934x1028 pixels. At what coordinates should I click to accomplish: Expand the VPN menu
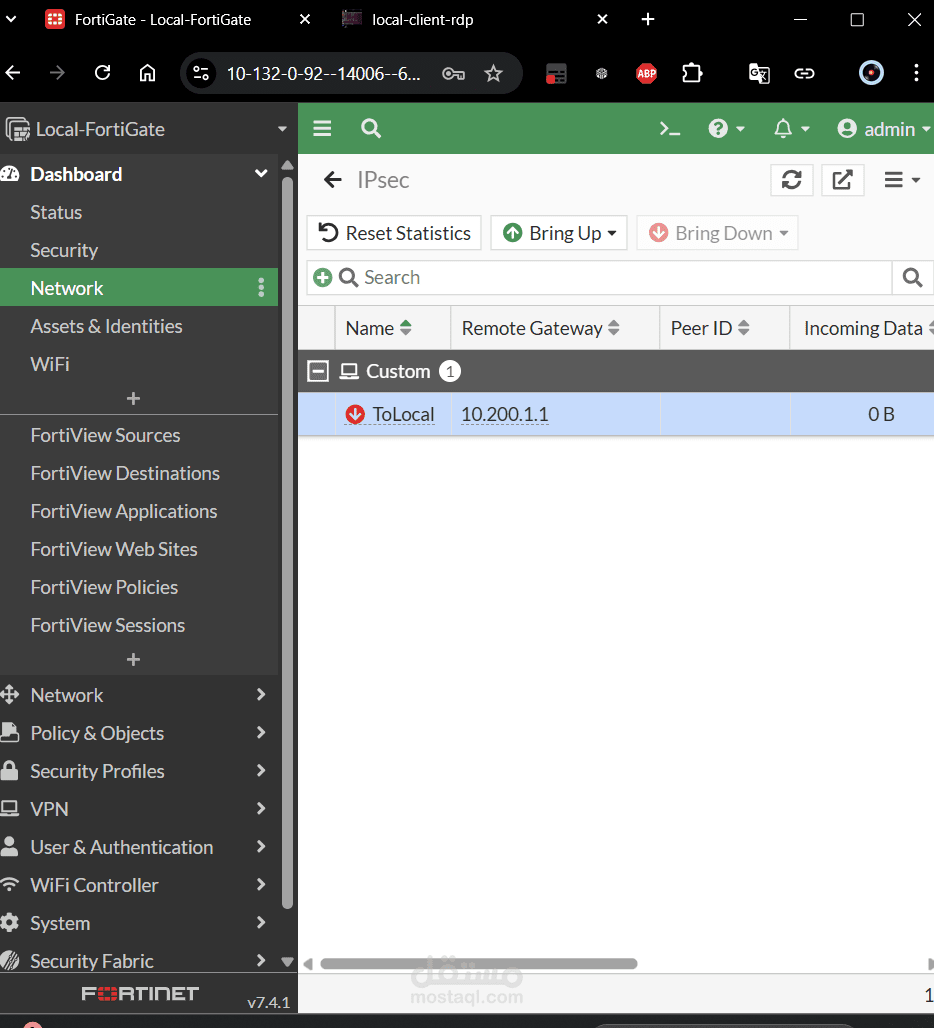pyautogui.click(x=139, y=809)
